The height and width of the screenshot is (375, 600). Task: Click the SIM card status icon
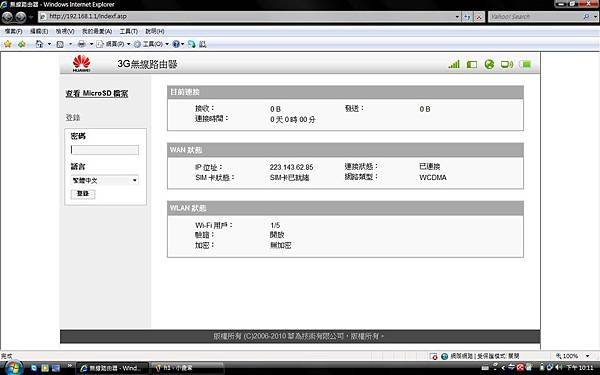tap(472, 65)
